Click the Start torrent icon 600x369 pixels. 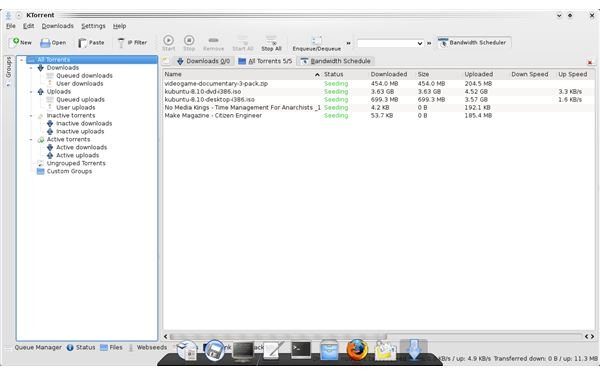168,43
